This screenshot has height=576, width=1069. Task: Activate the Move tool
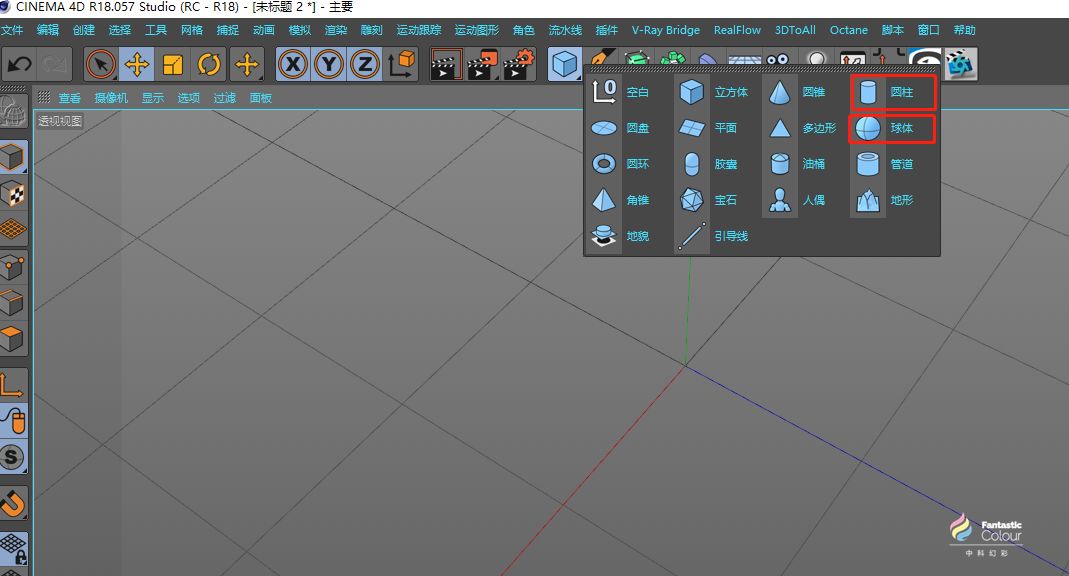137,65
